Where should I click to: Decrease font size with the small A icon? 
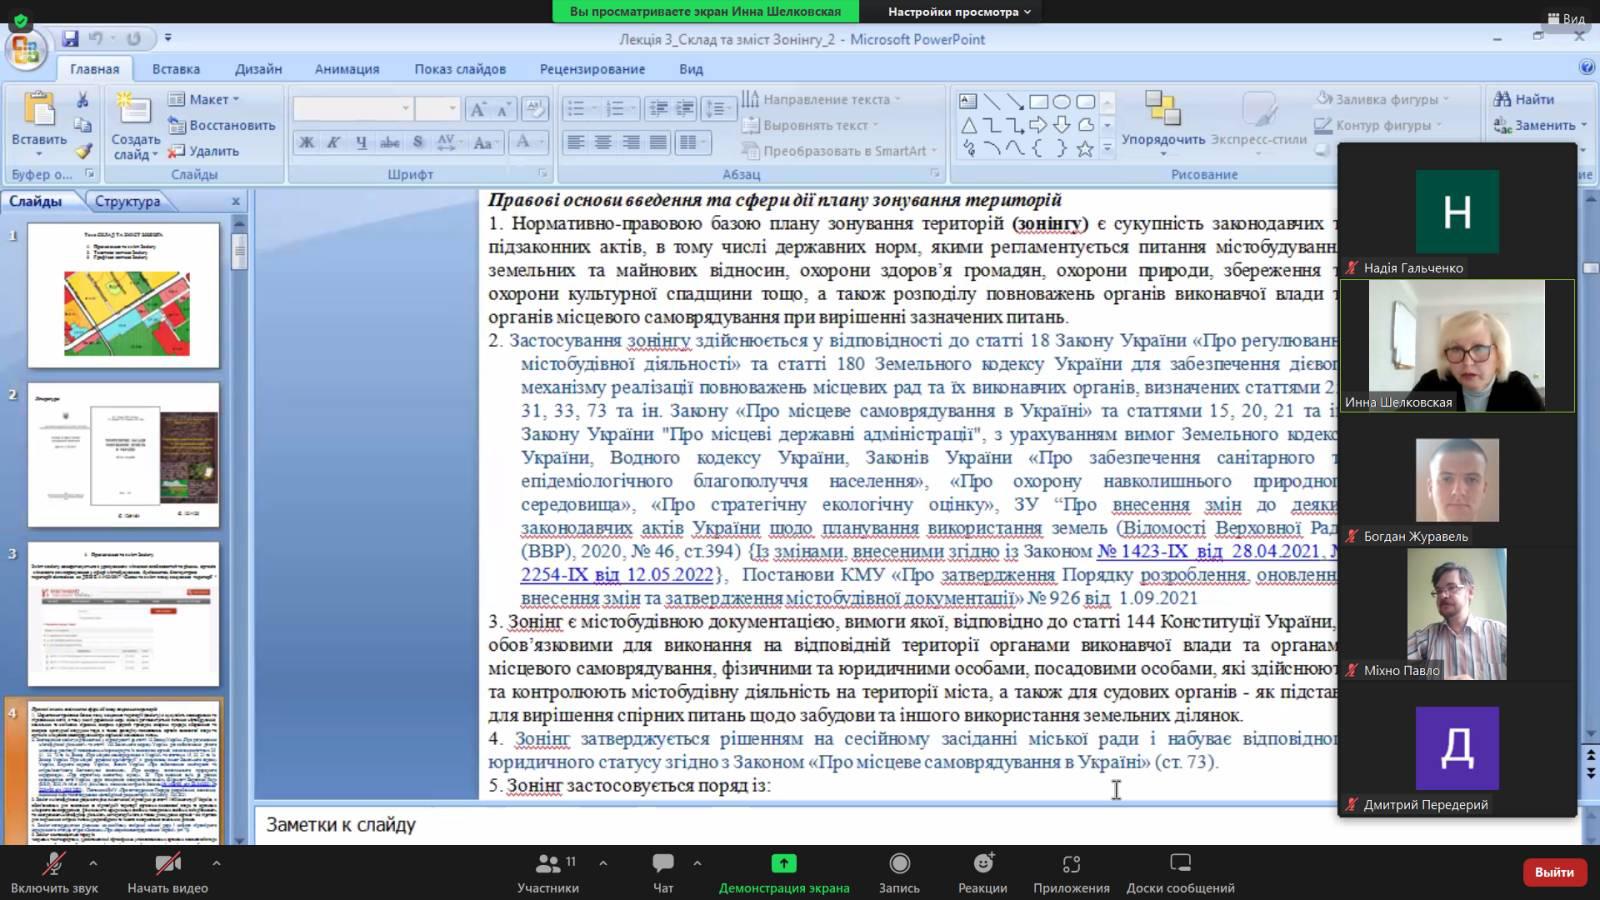(503, 109)
